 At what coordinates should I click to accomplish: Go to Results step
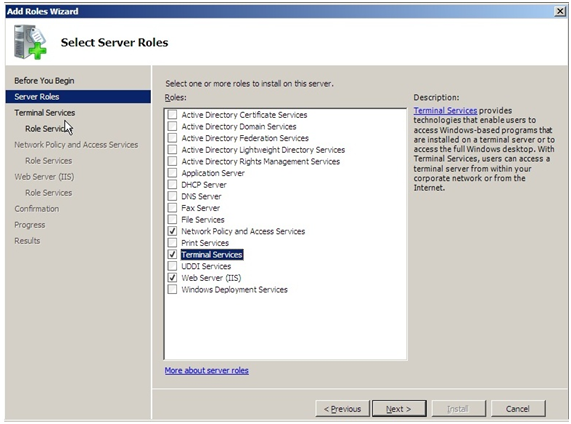(27, 241)
